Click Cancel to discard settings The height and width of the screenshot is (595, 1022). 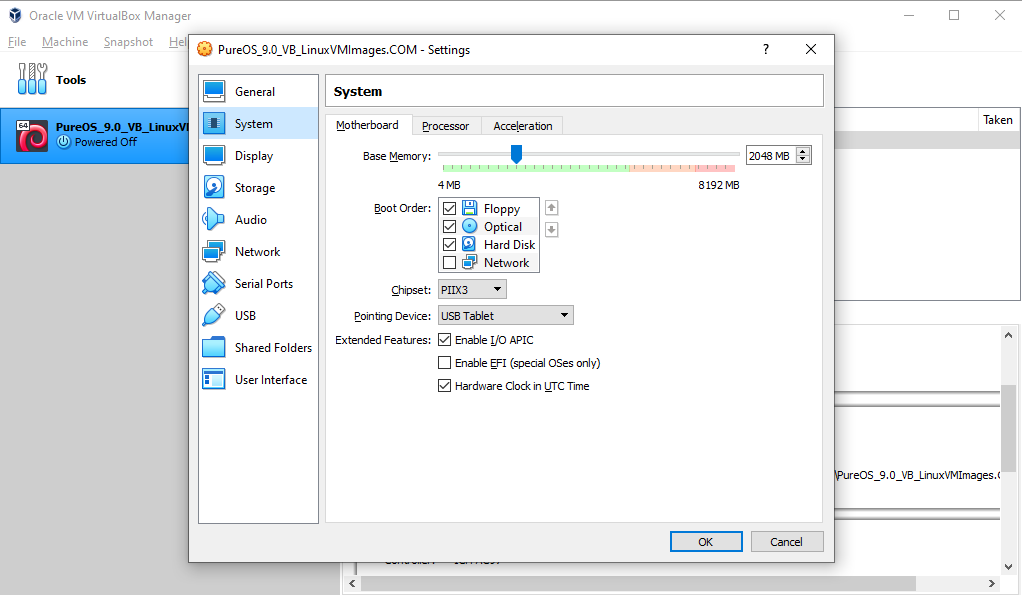tap(787, 542)
